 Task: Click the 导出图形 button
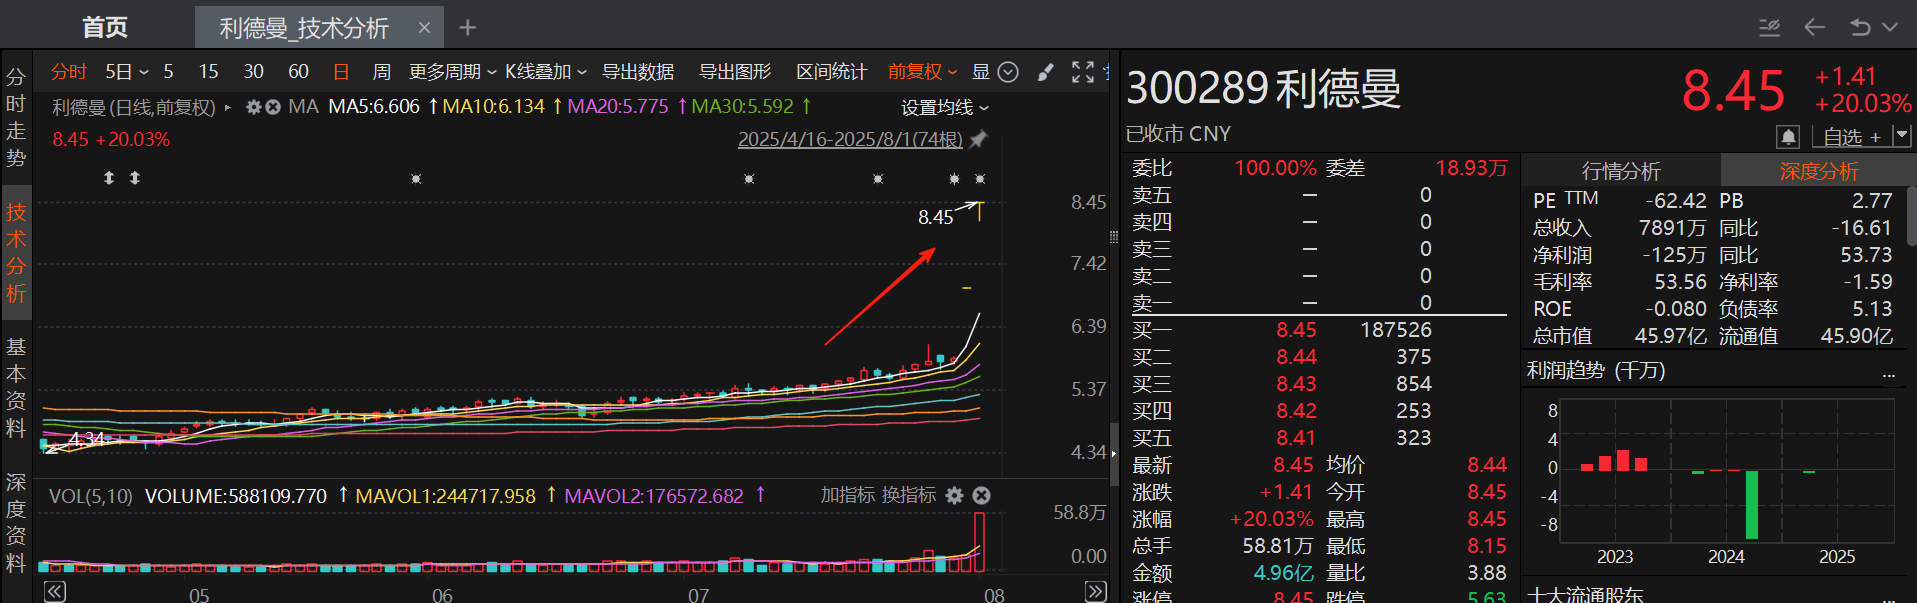(x=735, y=72)
